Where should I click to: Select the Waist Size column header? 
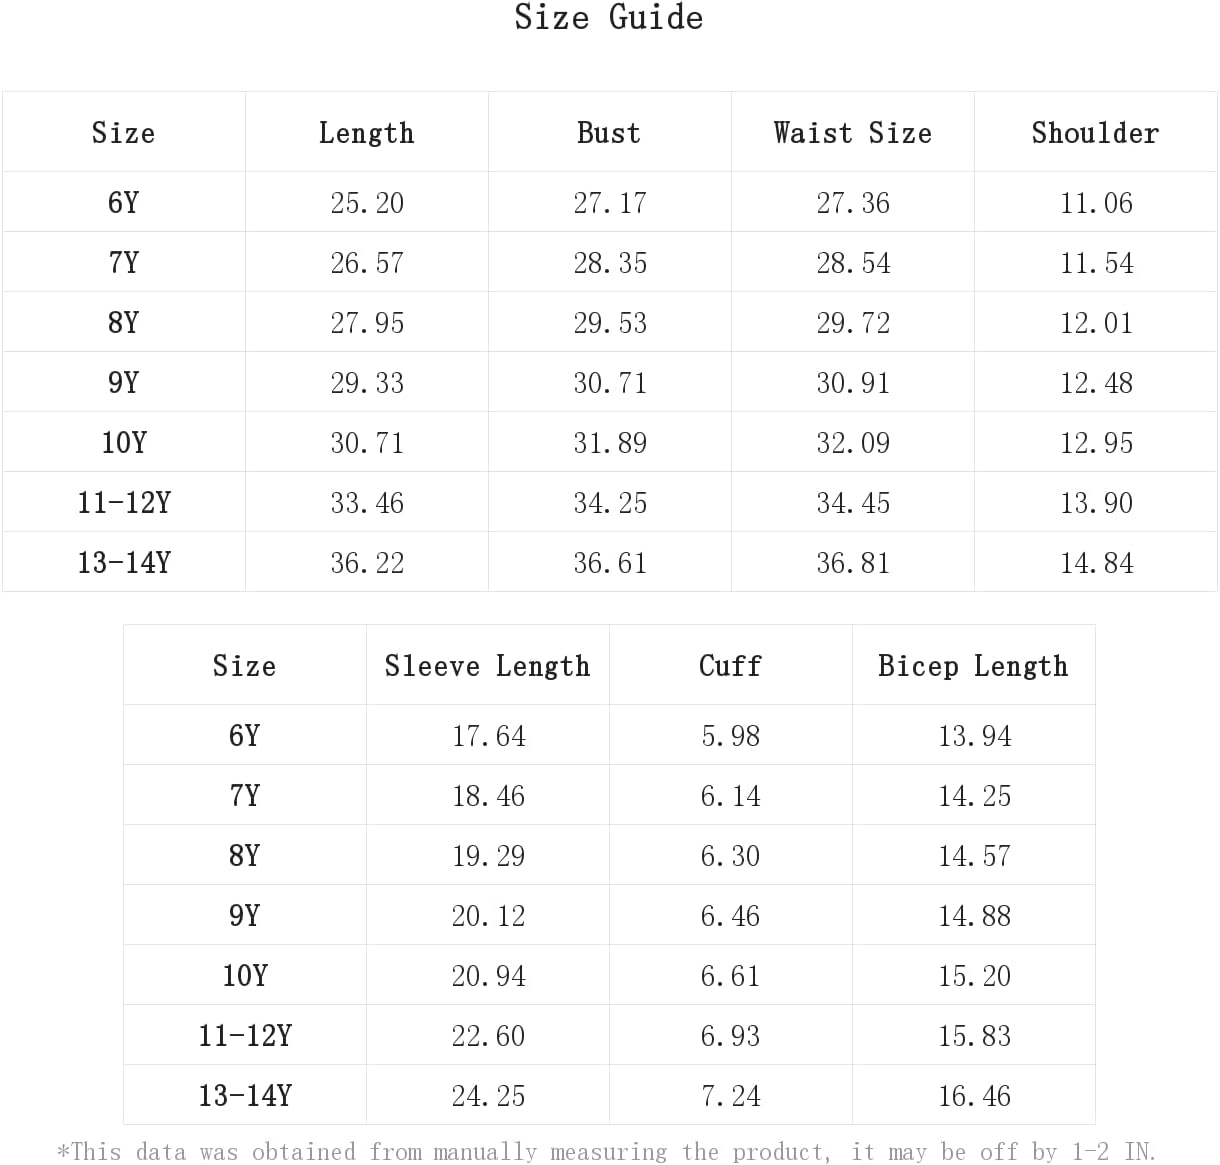(852, 133)
